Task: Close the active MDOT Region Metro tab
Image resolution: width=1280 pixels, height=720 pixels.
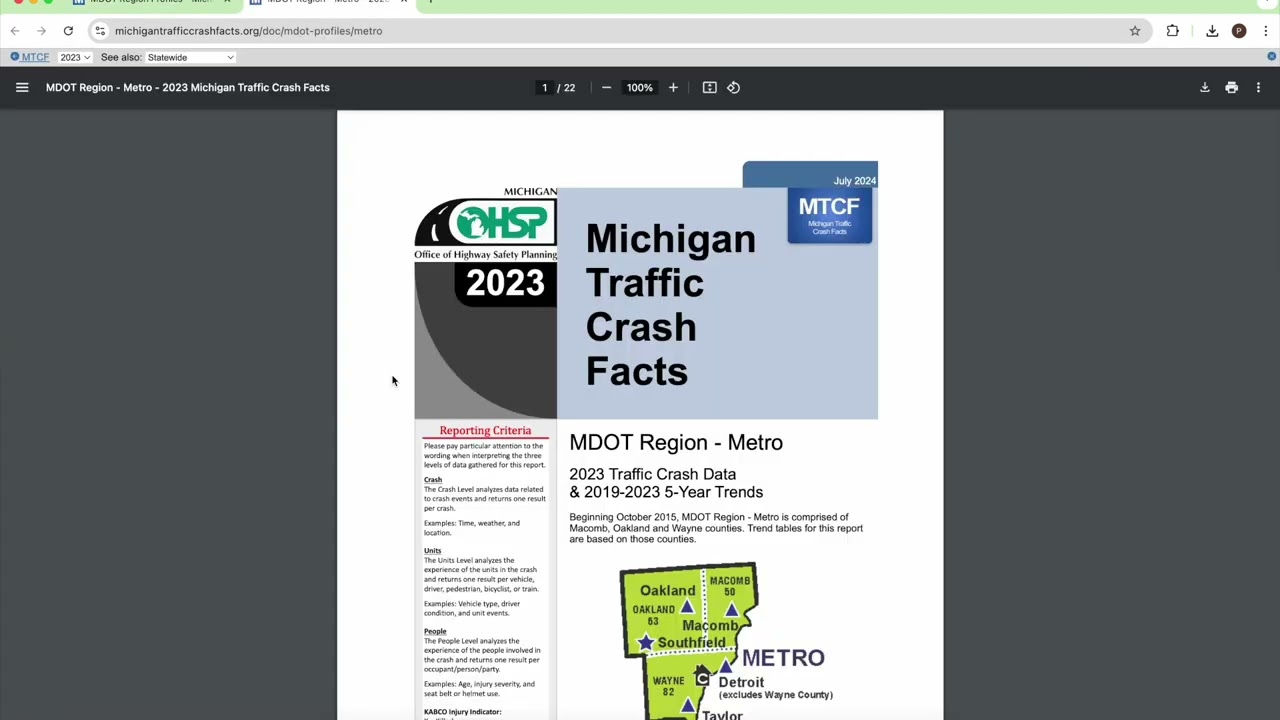Action: click(404, 2)
